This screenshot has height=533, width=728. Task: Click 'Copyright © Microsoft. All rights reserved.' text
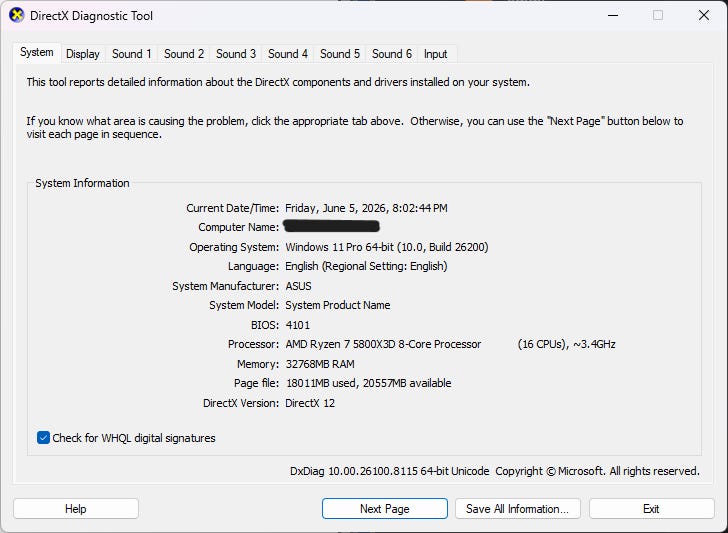click(598, 471)
